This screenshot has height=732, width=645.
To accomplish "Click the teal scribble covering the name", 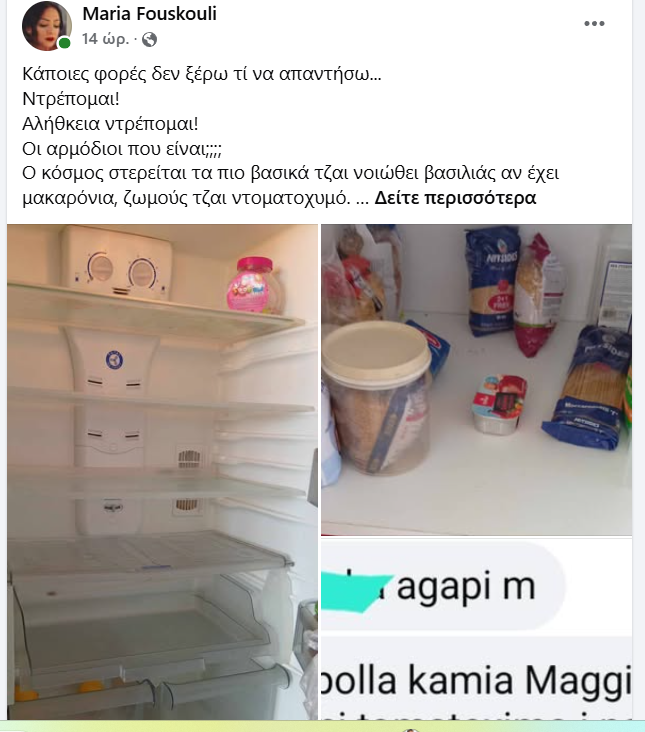I will click(357, 589).
